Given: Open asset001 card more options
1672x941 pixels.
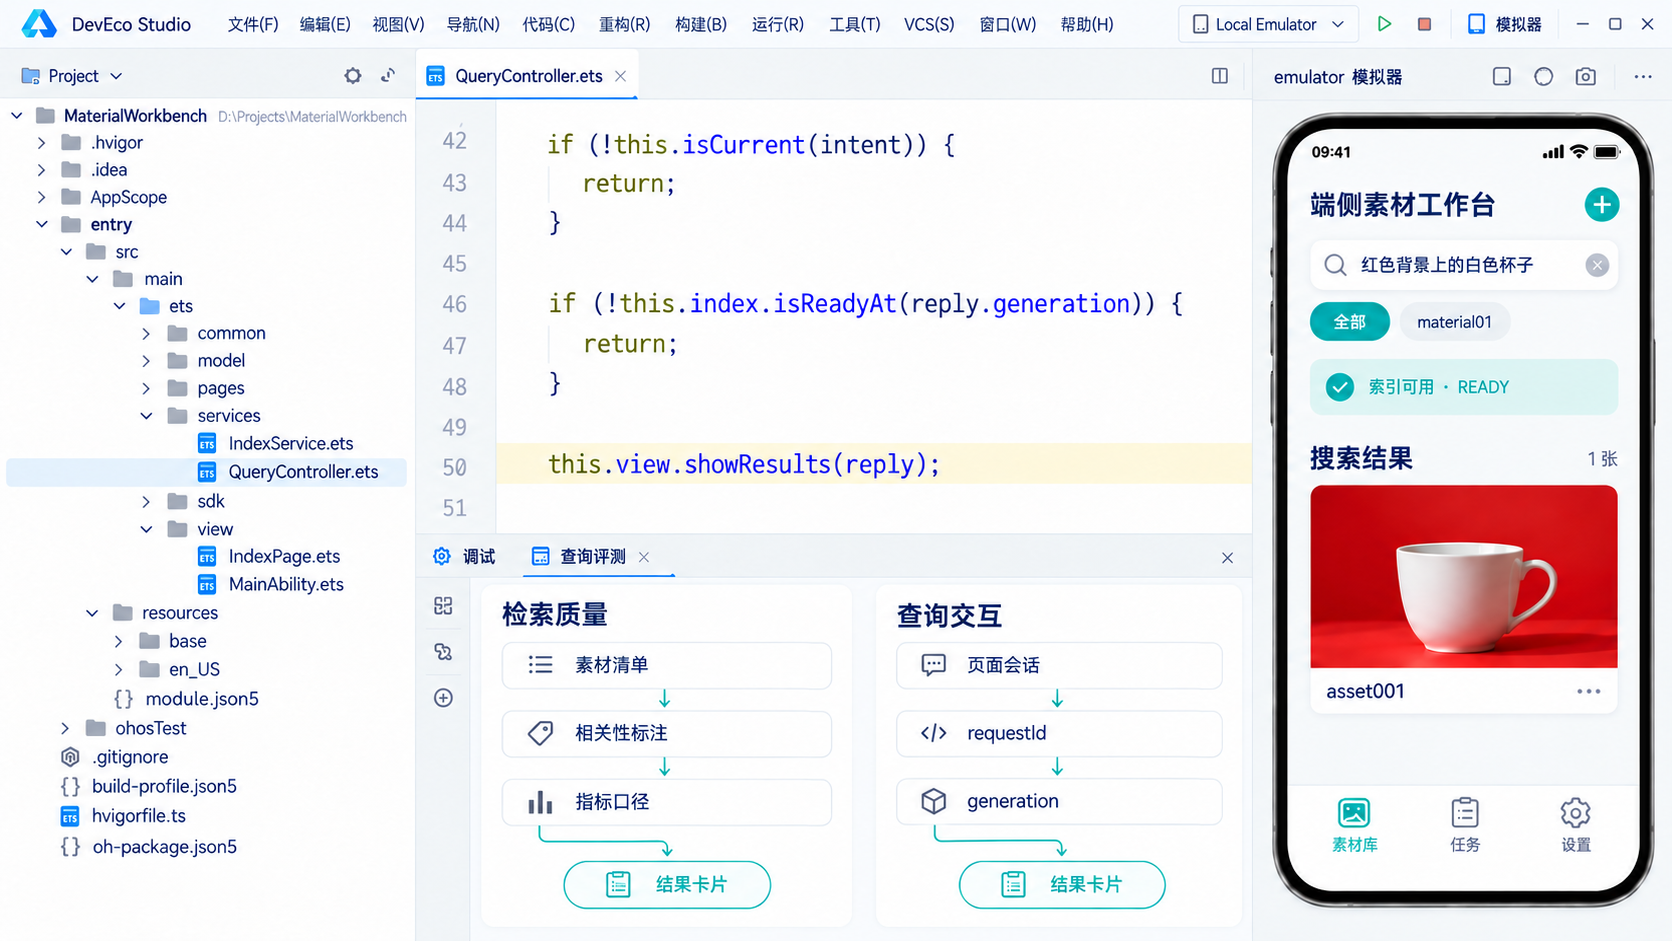Looking at the screenshot, I should tap(1589, 691).
